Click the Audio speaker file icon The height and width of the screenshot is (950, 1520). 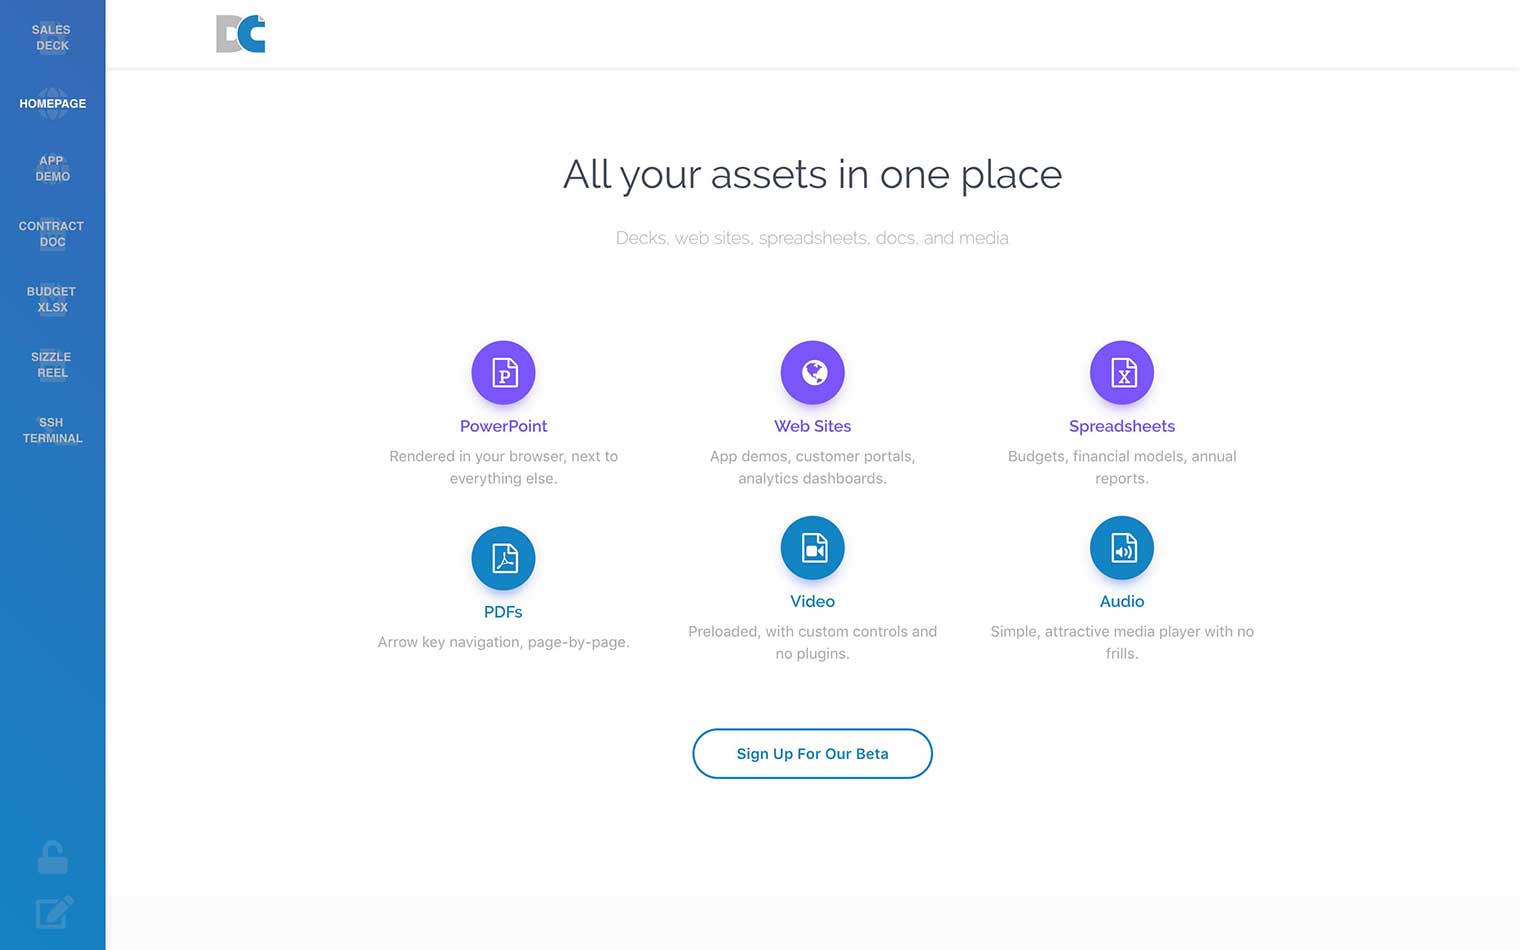coord(1121,548)
